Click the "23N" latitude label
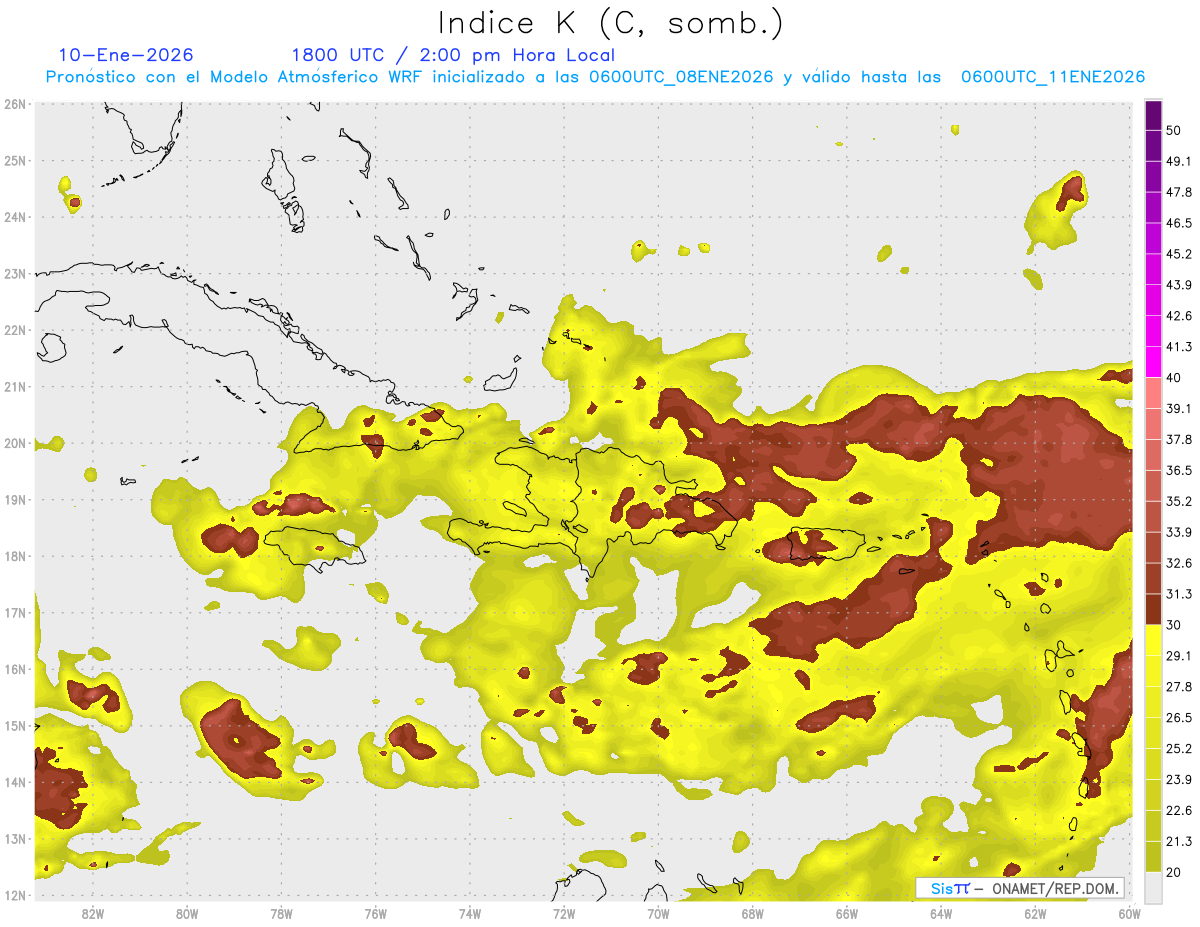This screenshot has height=927, width=1200. (15, 273)
